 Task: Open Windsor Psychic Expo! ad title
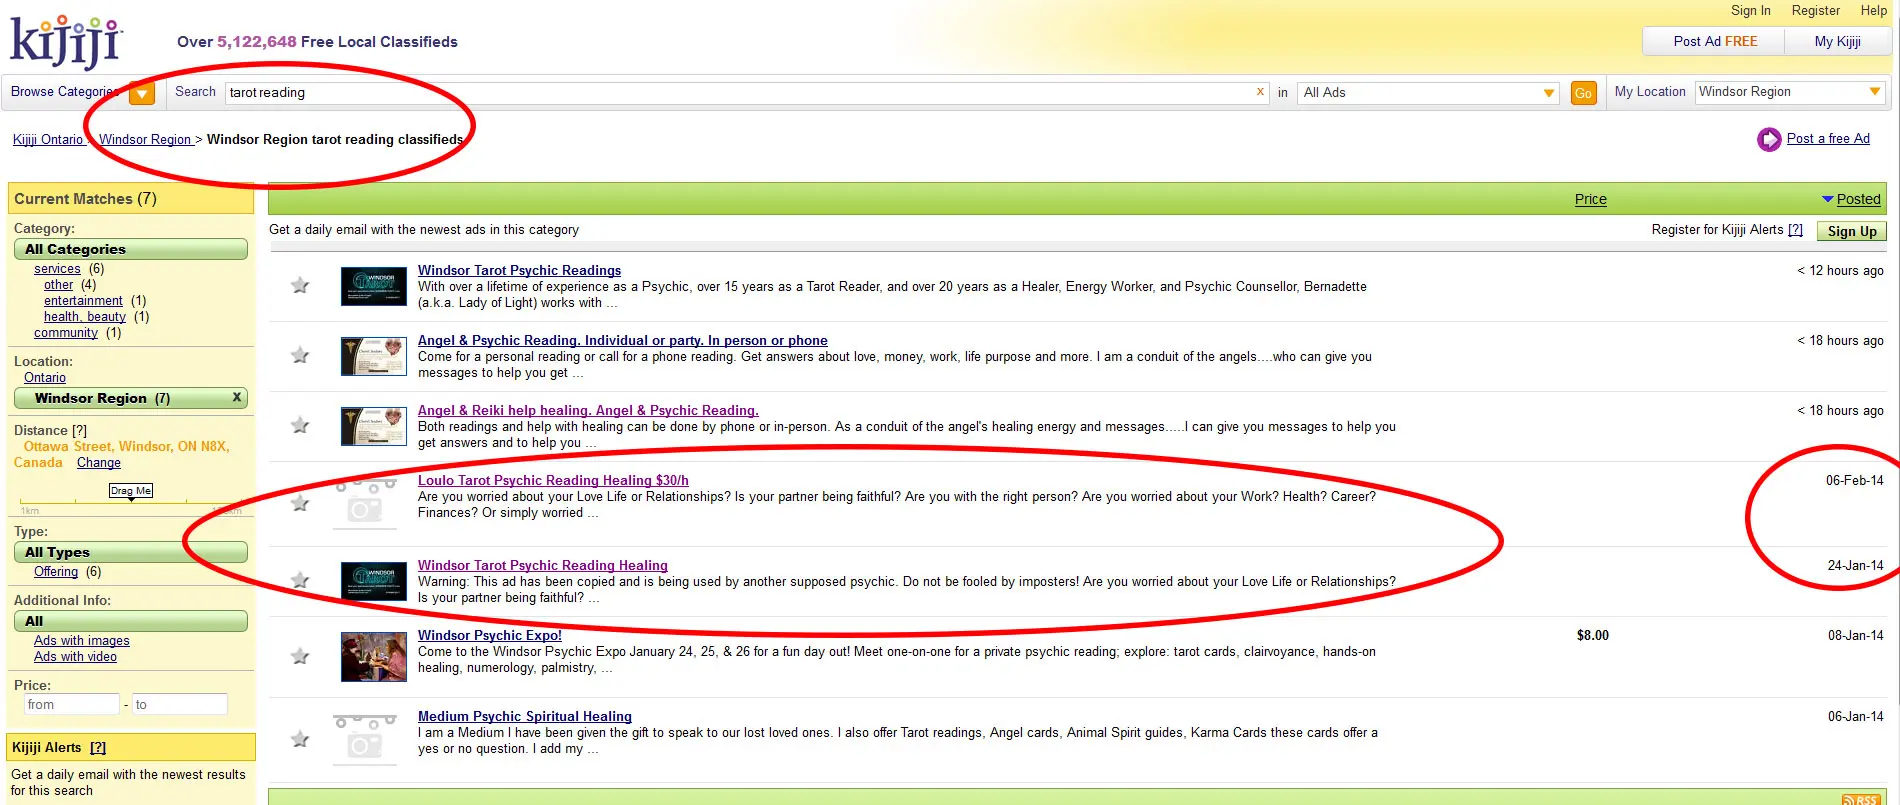click(x=489, y=635)
